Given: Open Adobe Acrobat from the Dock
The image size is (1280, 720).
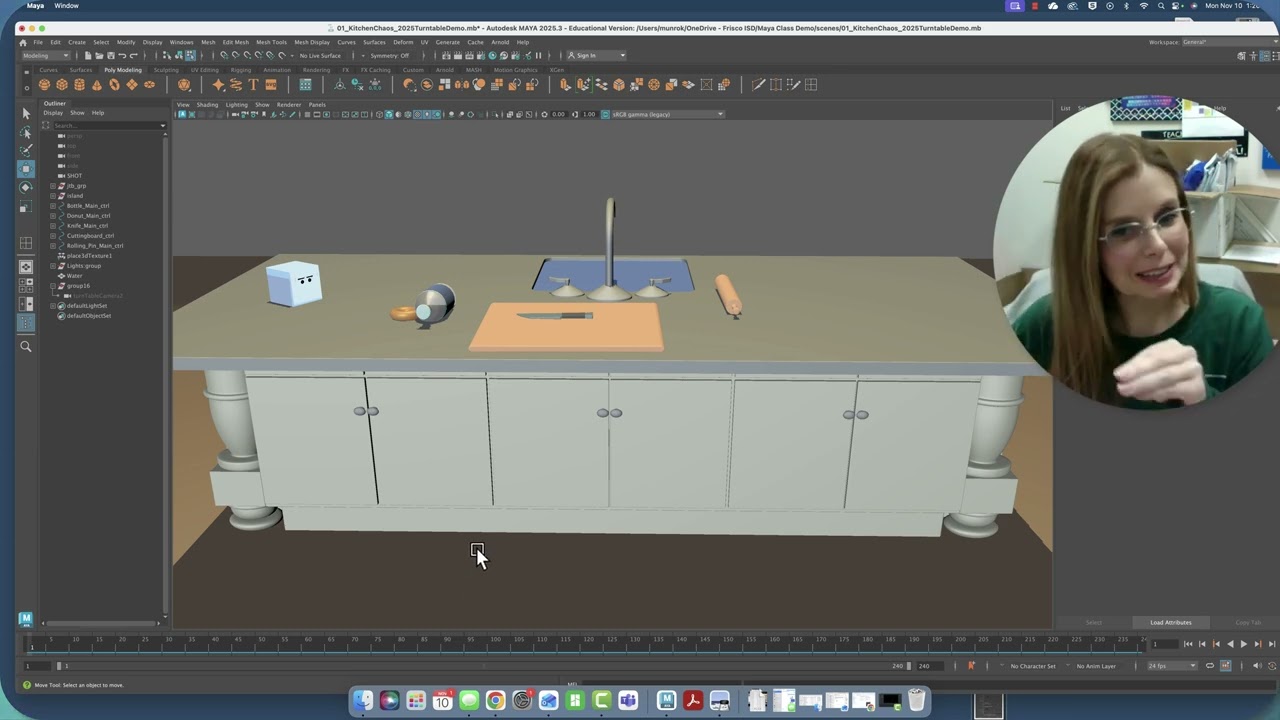Looking at the screenshot, I should coord(693,701).
